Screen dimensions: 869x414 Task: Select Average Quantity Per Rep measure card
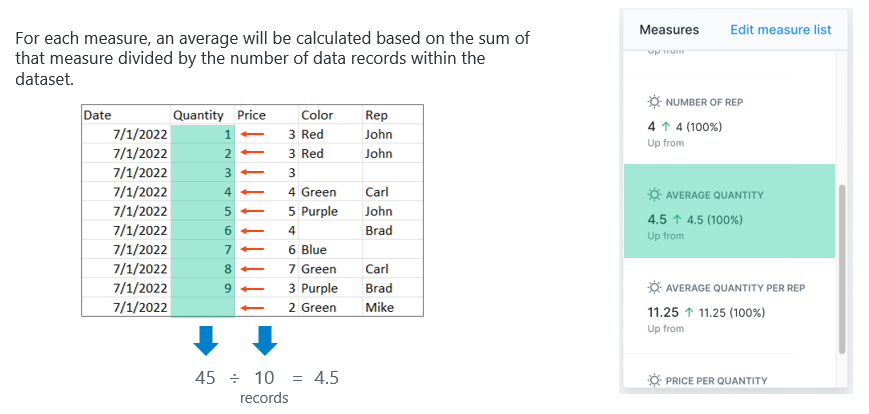[x=729, y=306]
